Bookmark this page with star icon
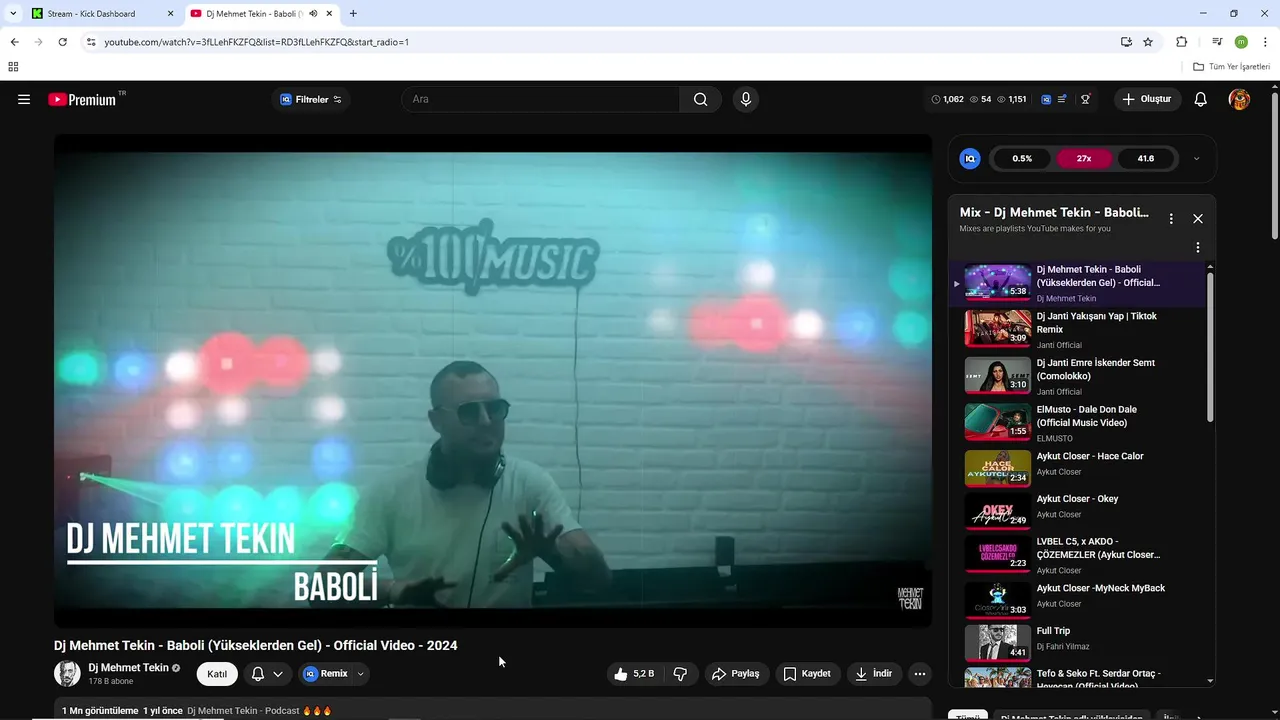This screenshot has height=720, width=1280. (1148, 42)
